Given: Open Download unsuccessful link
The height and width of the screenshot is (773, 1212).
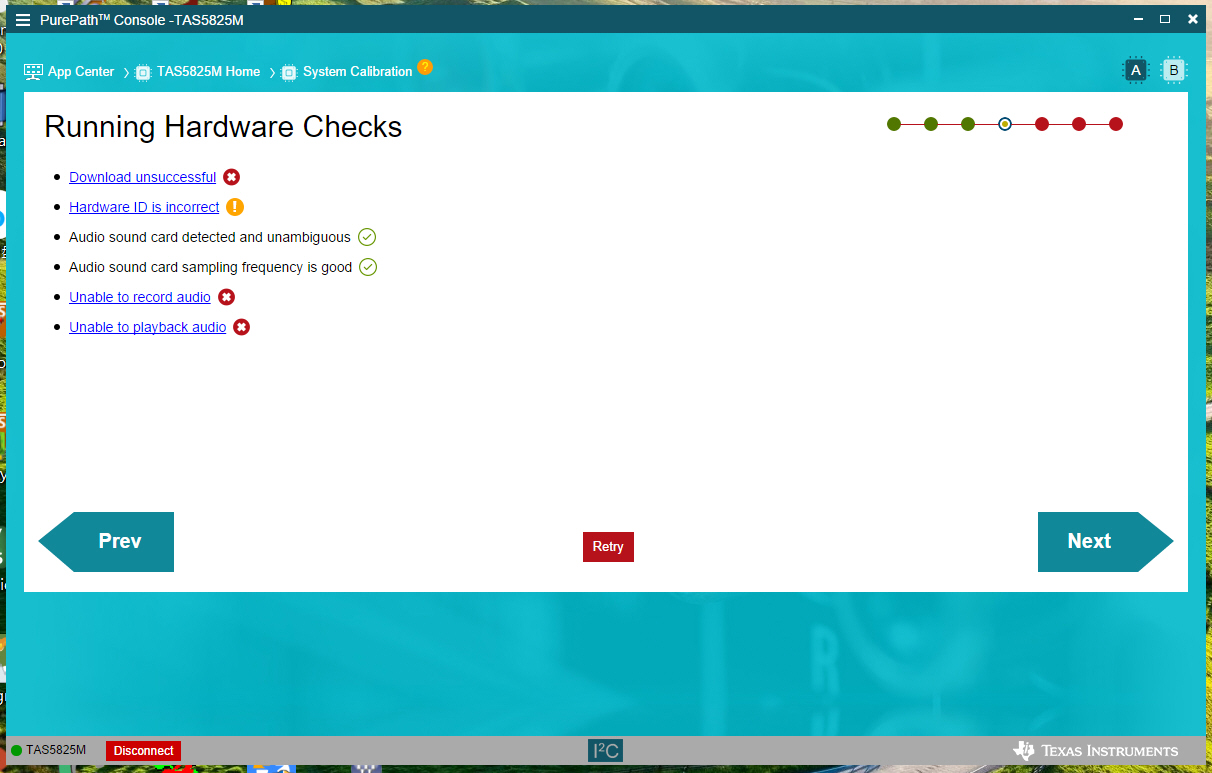Looking at the screenshot, I should pyautogui.click(x=142, y=177).
